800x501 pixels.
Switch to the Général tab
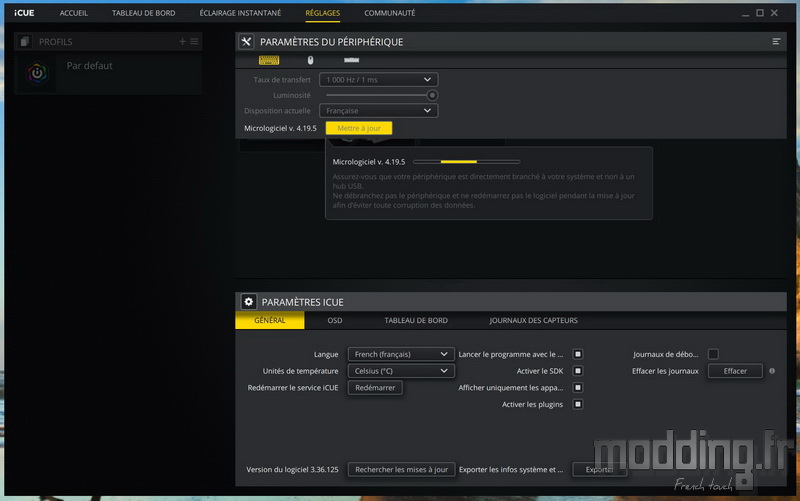coord(270,320)
